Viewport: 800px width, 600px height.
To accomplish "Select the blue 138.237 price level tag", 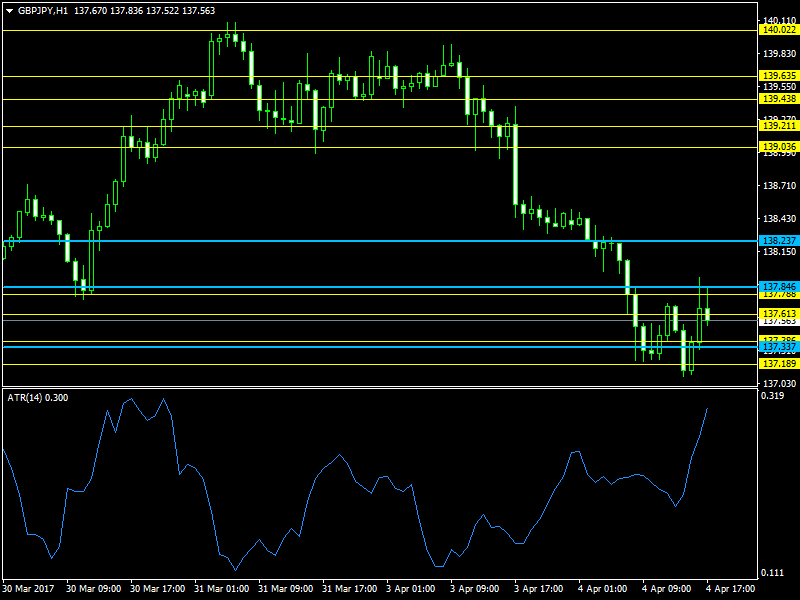I will coord(779,241).
